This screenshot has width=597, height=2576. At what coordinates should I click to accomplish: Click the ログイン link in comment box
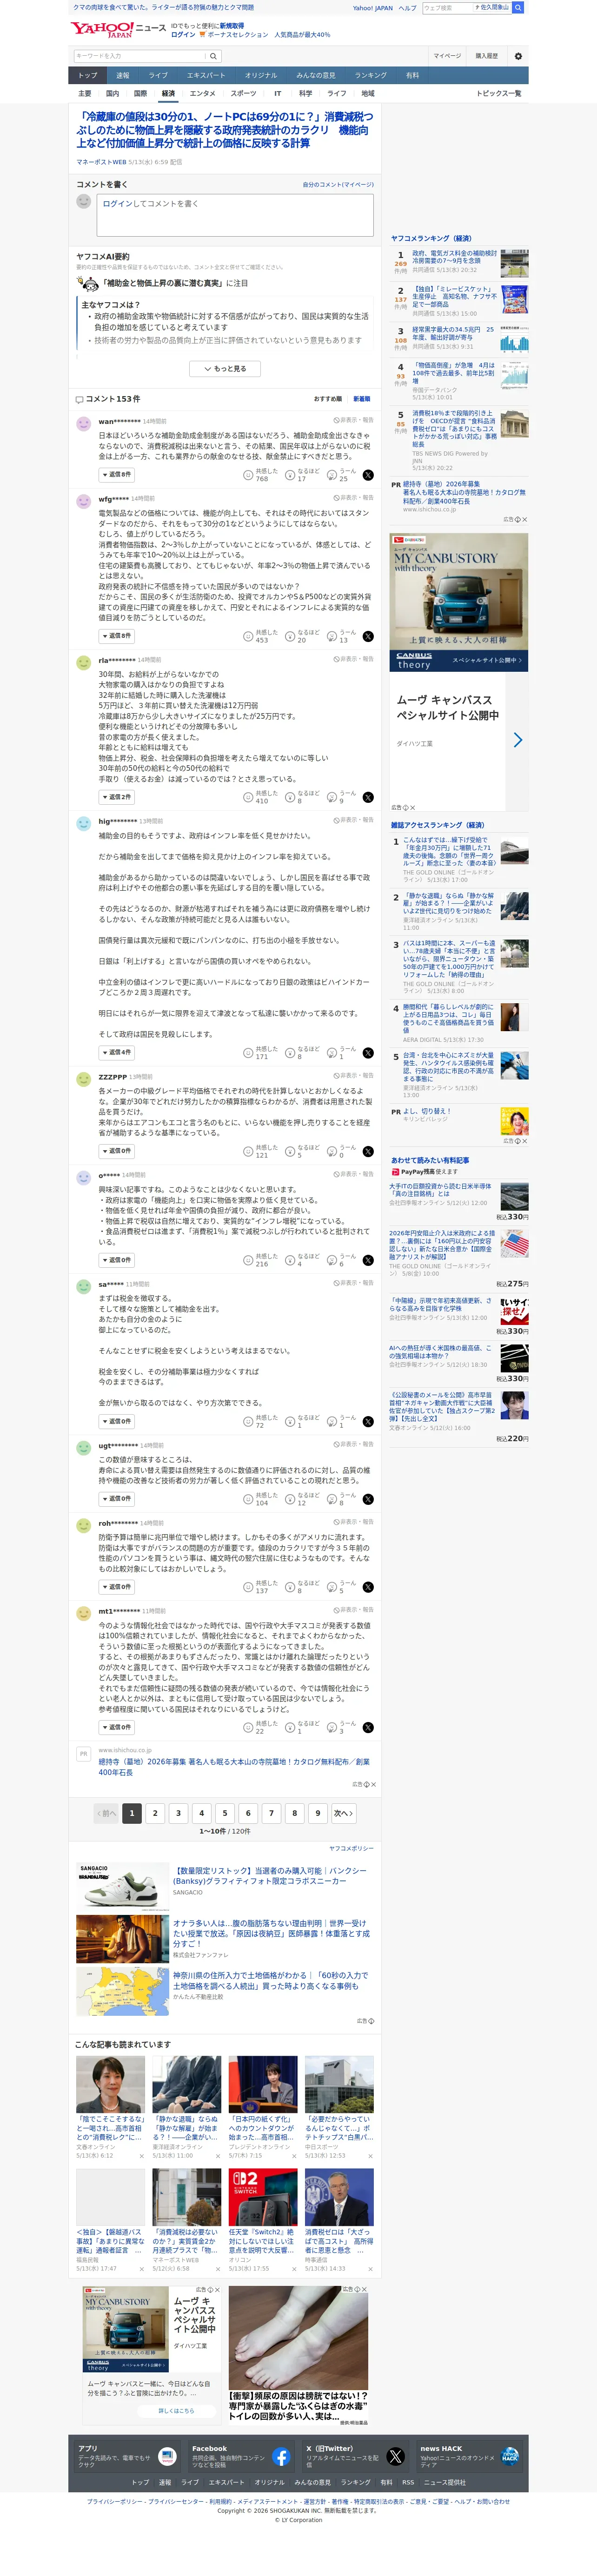click(x=118, y=204)
